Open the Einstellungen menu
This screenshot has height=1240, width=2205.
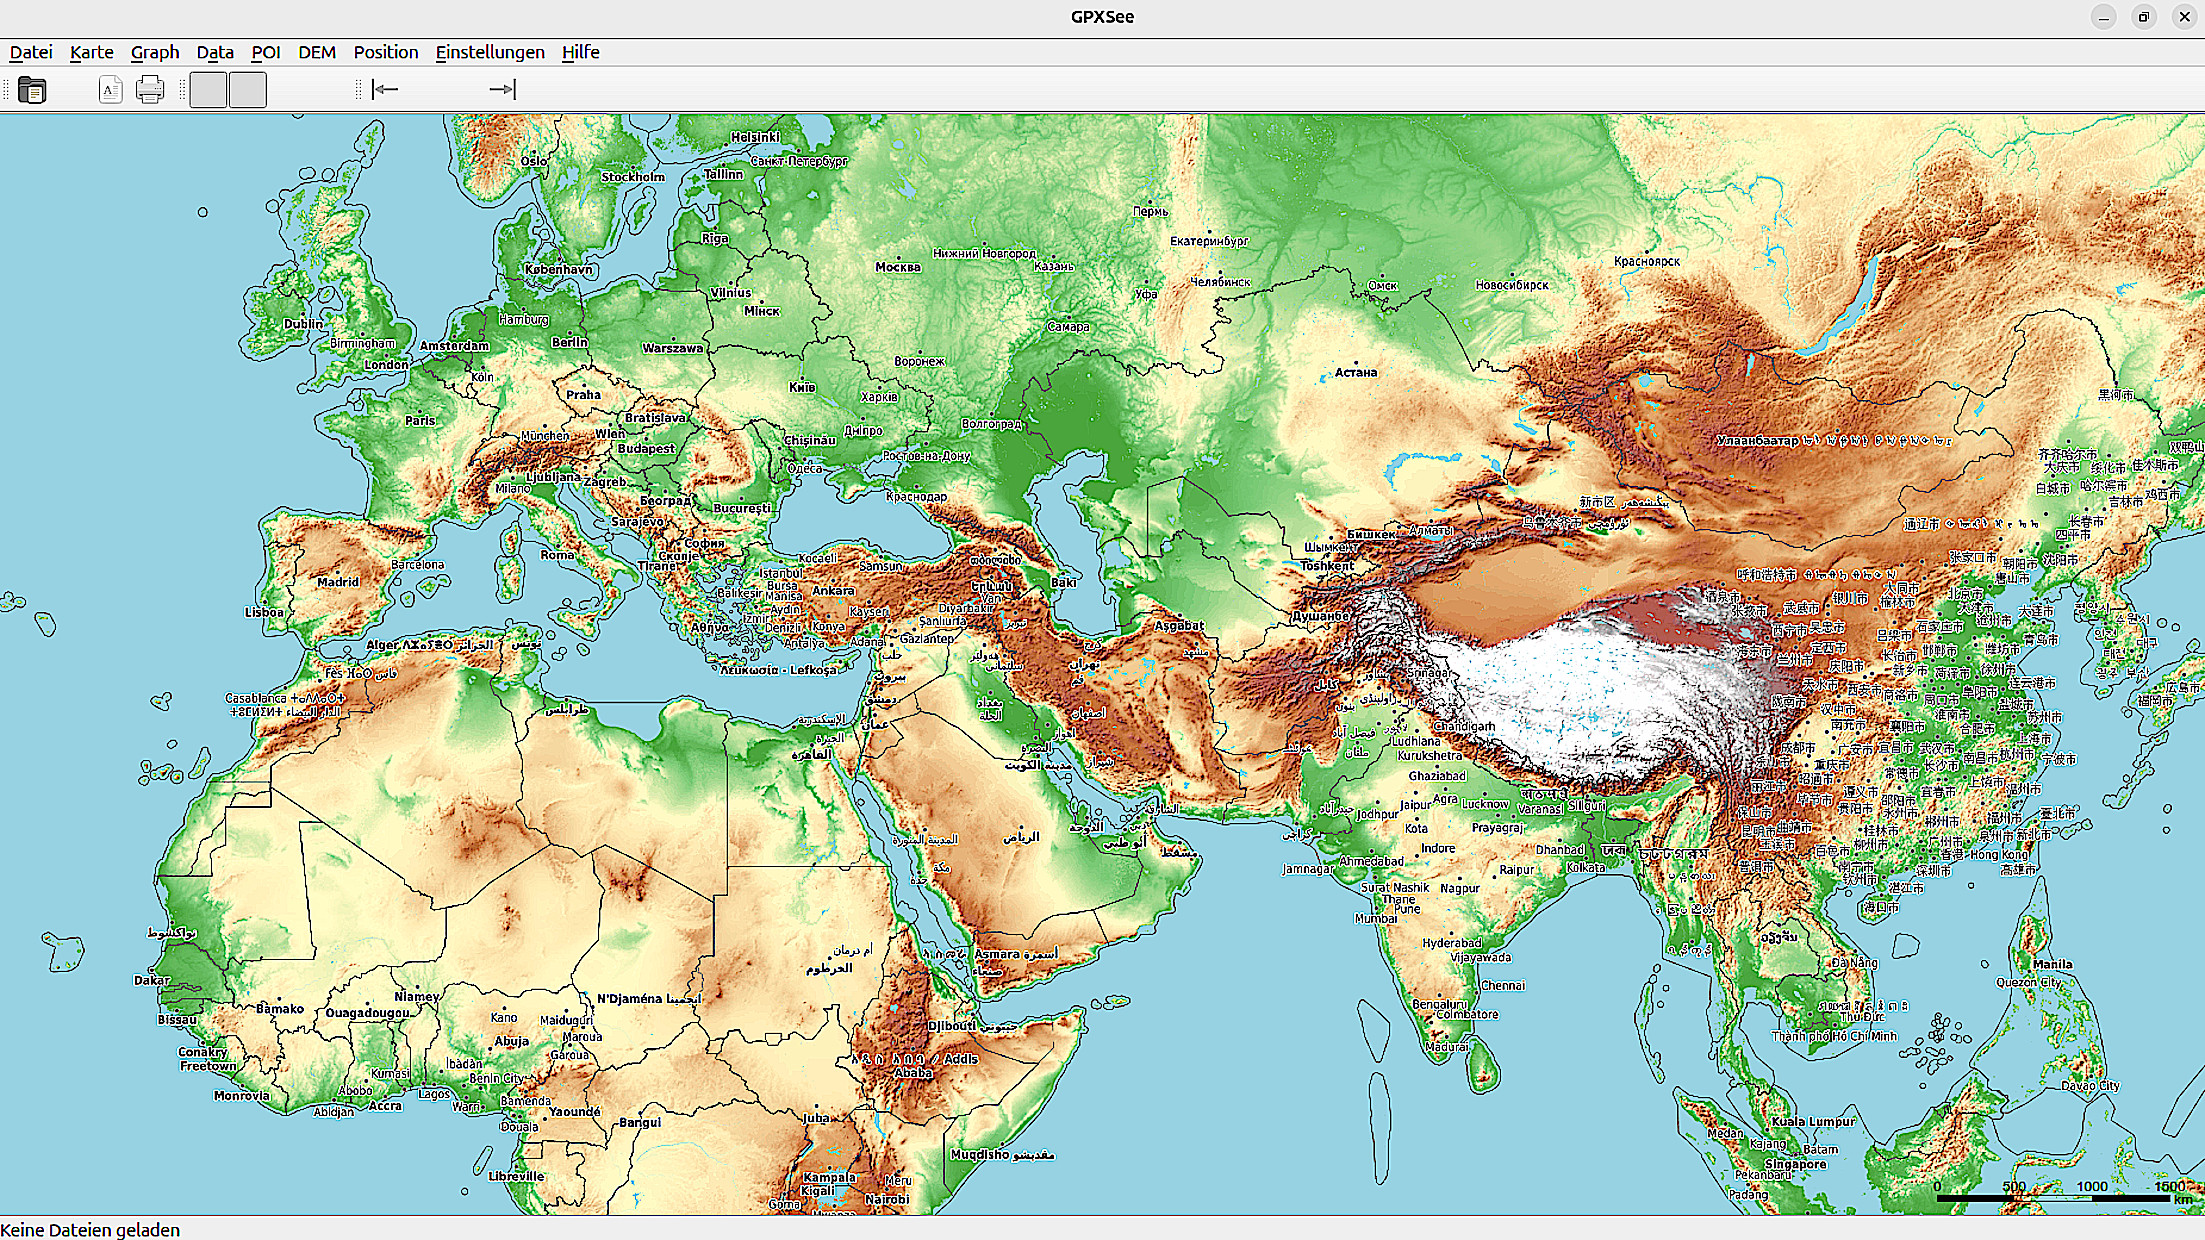(x=489, y=52)
